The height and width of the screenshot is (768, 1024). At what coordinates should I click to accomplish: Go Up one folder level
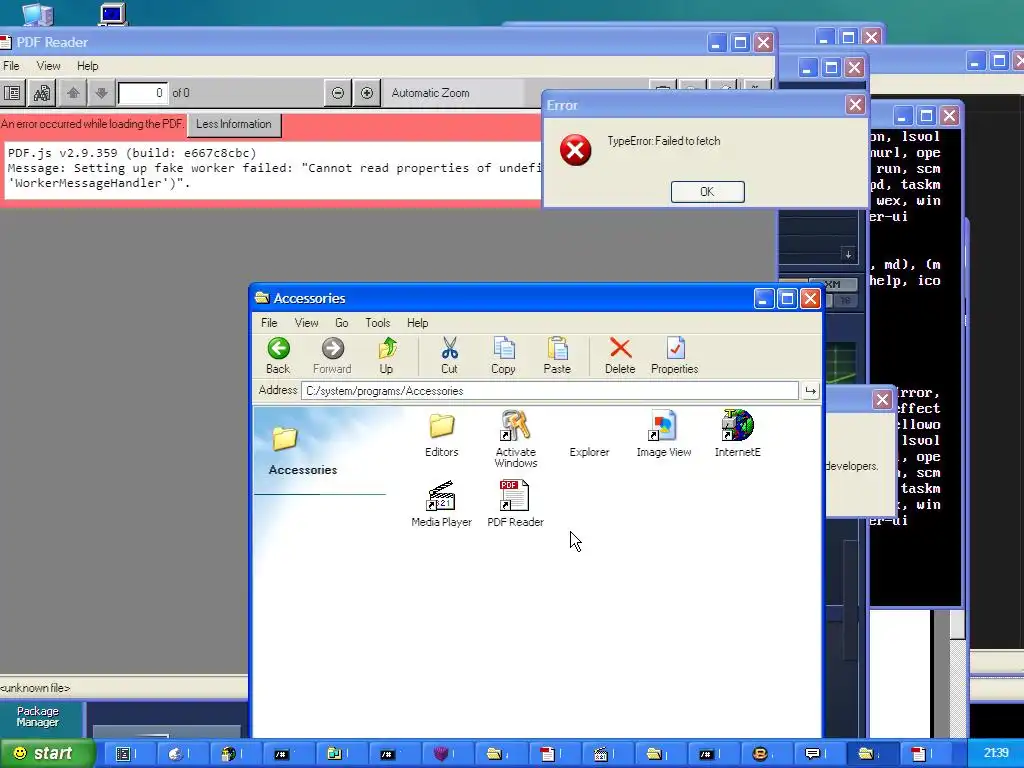[387, 356]
